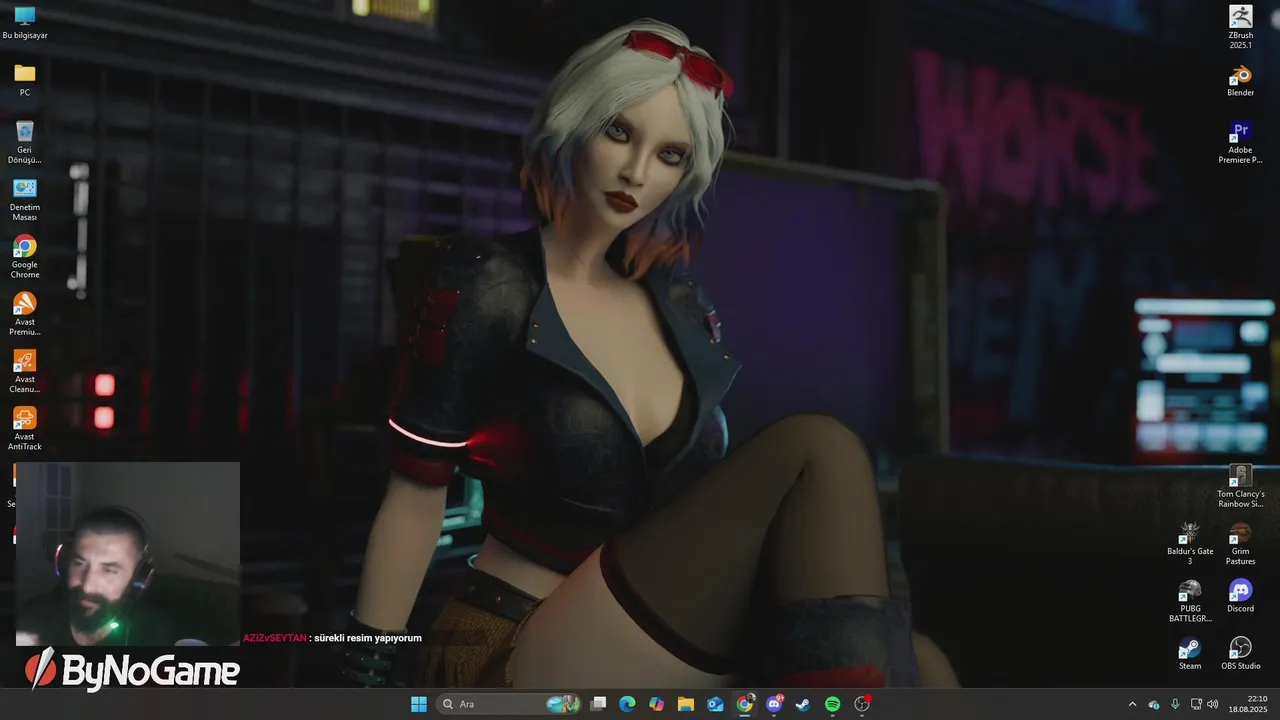Select PUBG BATTLEGROUNDS desktop shortcut
Viewport: 1280px width, 720px height.
point(1190,600)
